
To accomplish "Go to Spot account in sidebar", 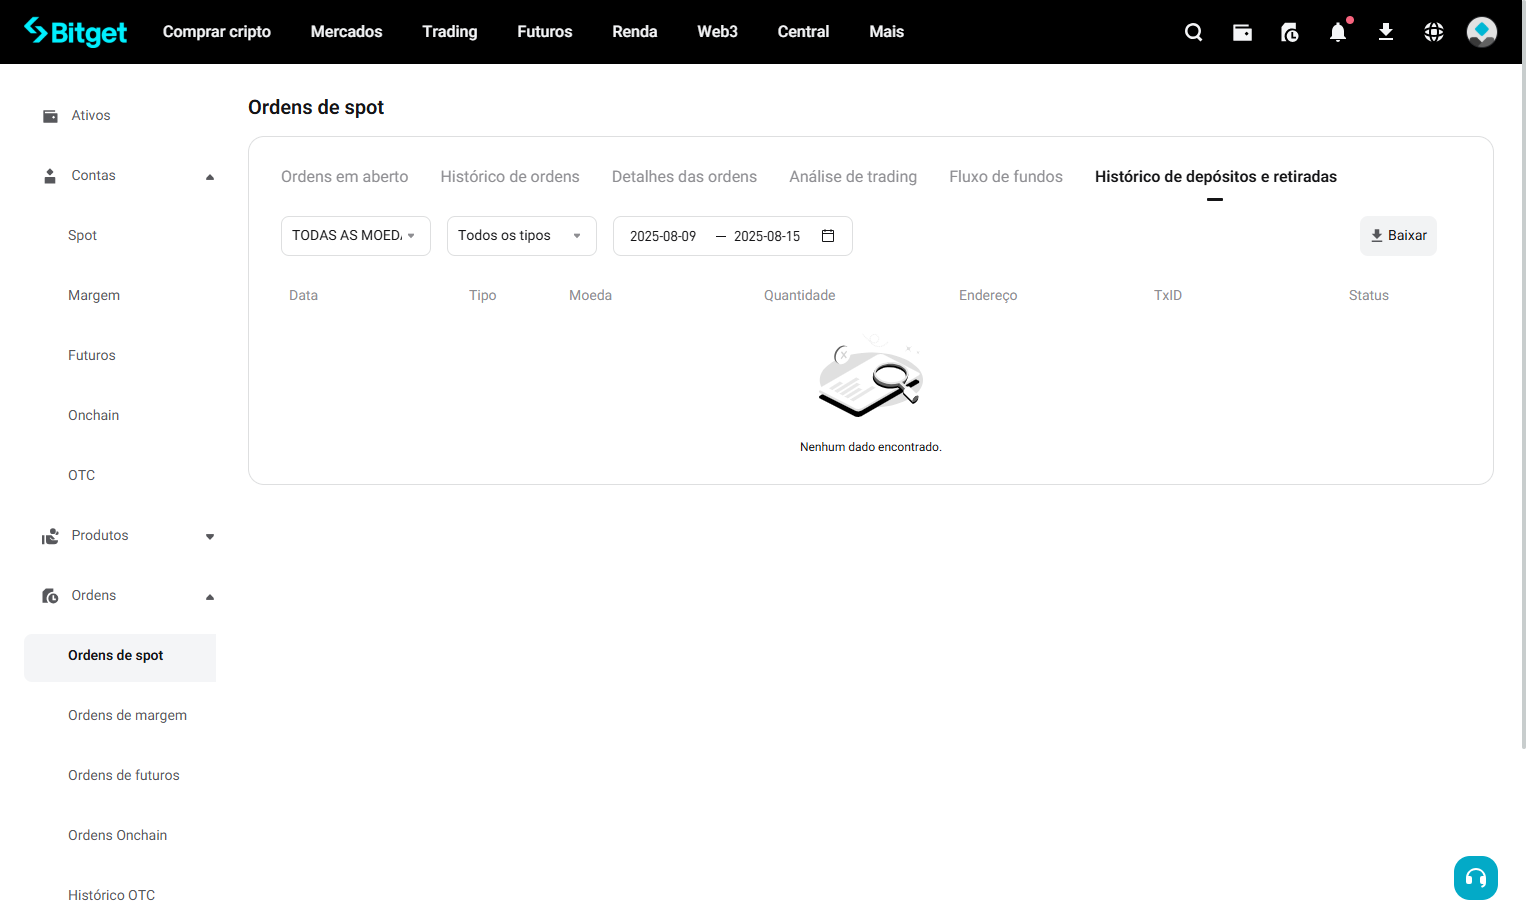I will [x=83, y=236].
